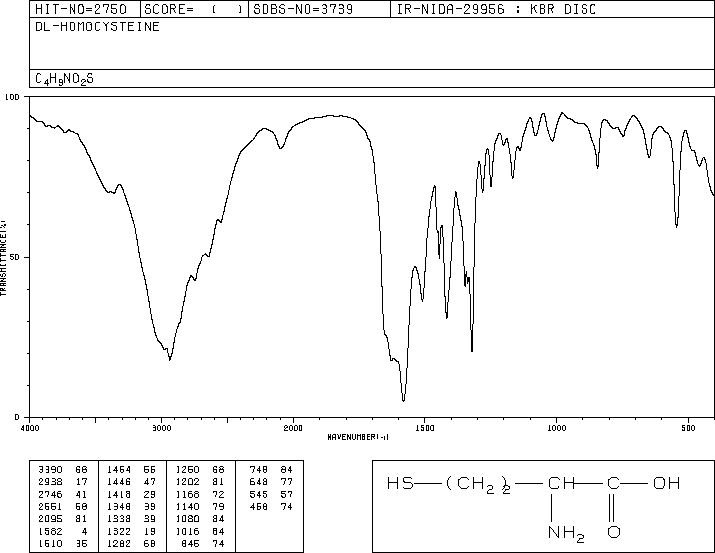Click the 468 entry in the peak table

(259, 506)
